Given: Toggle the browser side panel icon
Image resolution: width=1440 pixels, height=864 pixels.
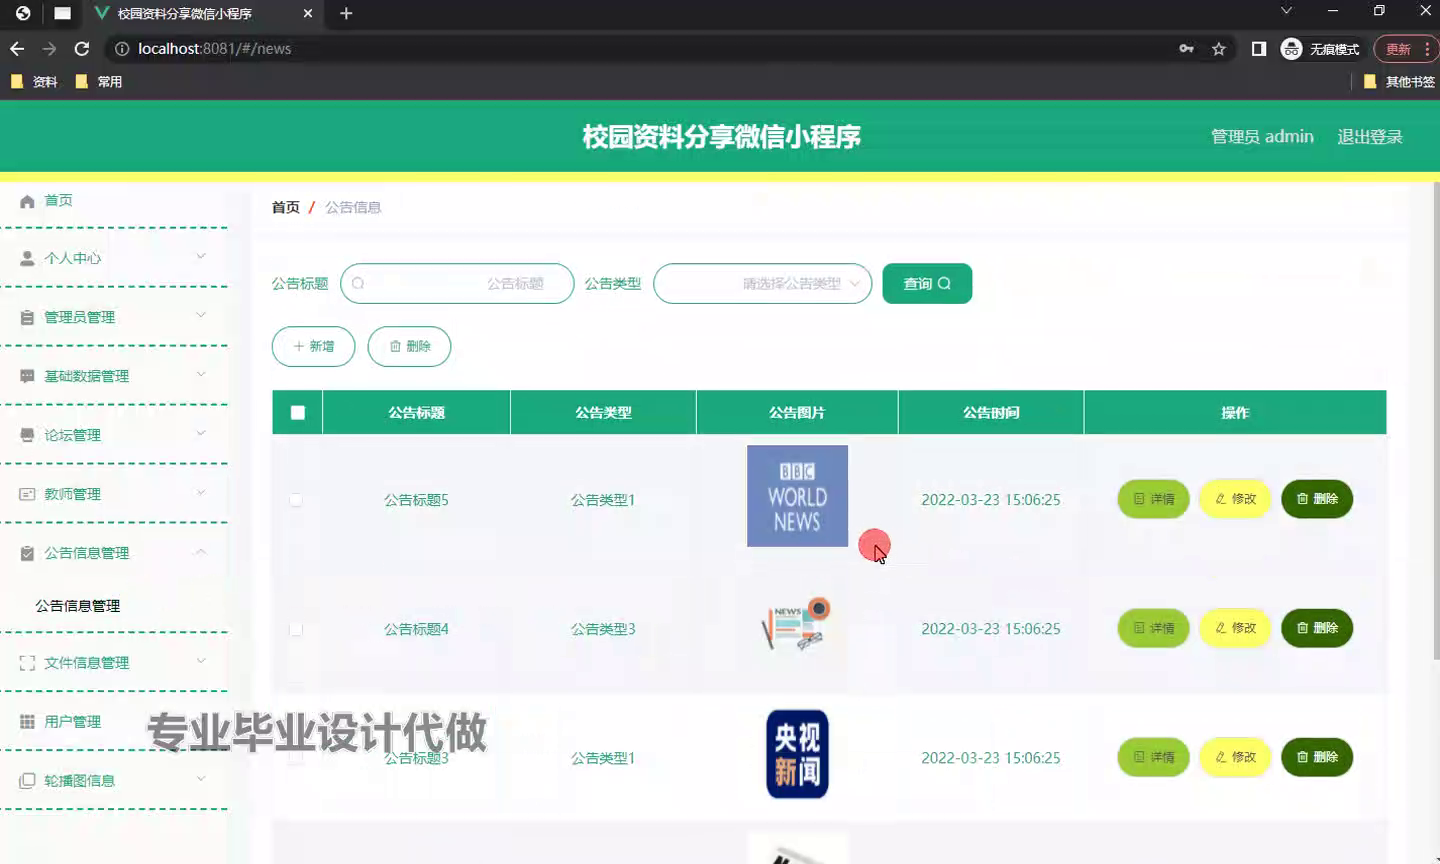Looking at the screenshot, I should (1259, 49).
